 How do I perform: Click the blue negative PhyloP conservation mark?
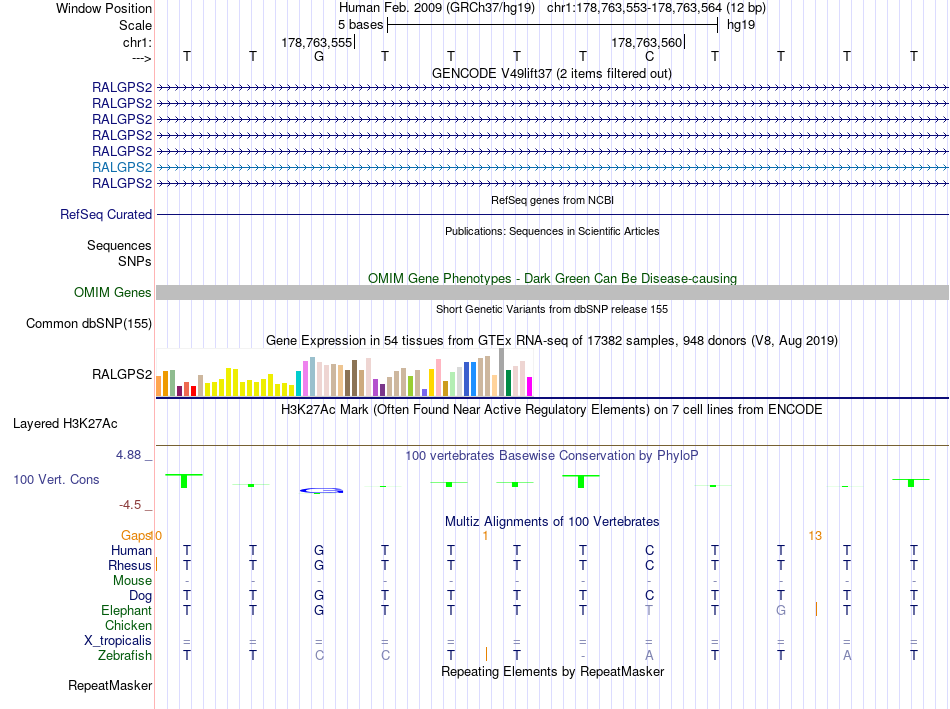pos(322,490)
